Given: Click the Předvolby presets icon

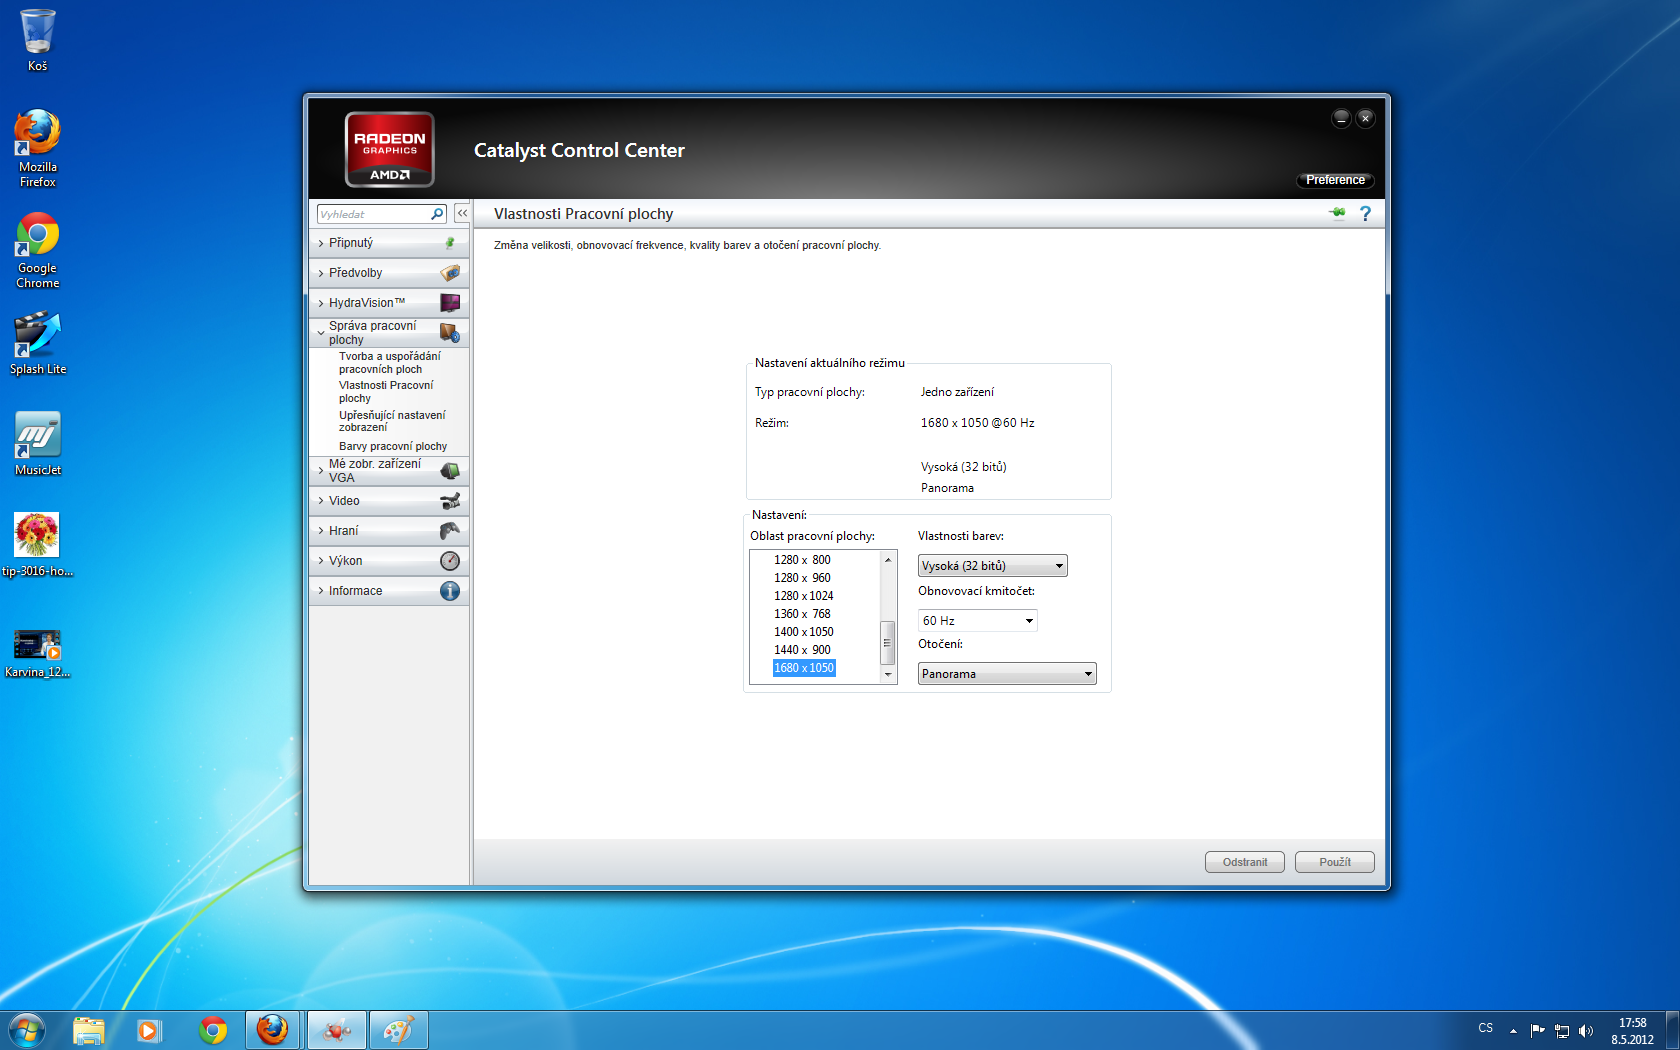Looking at the screenshot, I should (450, 273).
